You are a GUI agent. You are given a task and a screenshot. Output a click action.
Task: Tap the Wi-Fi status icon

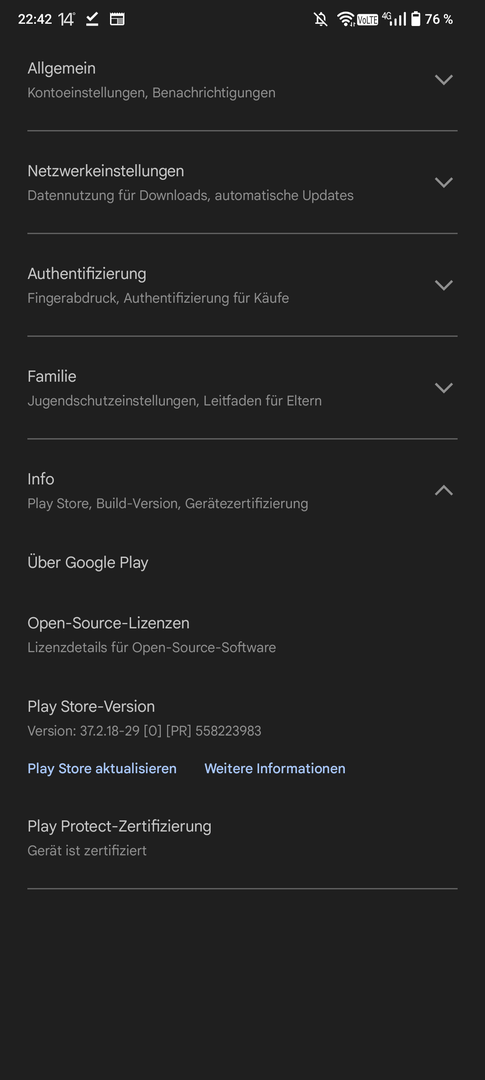(345, 19)
